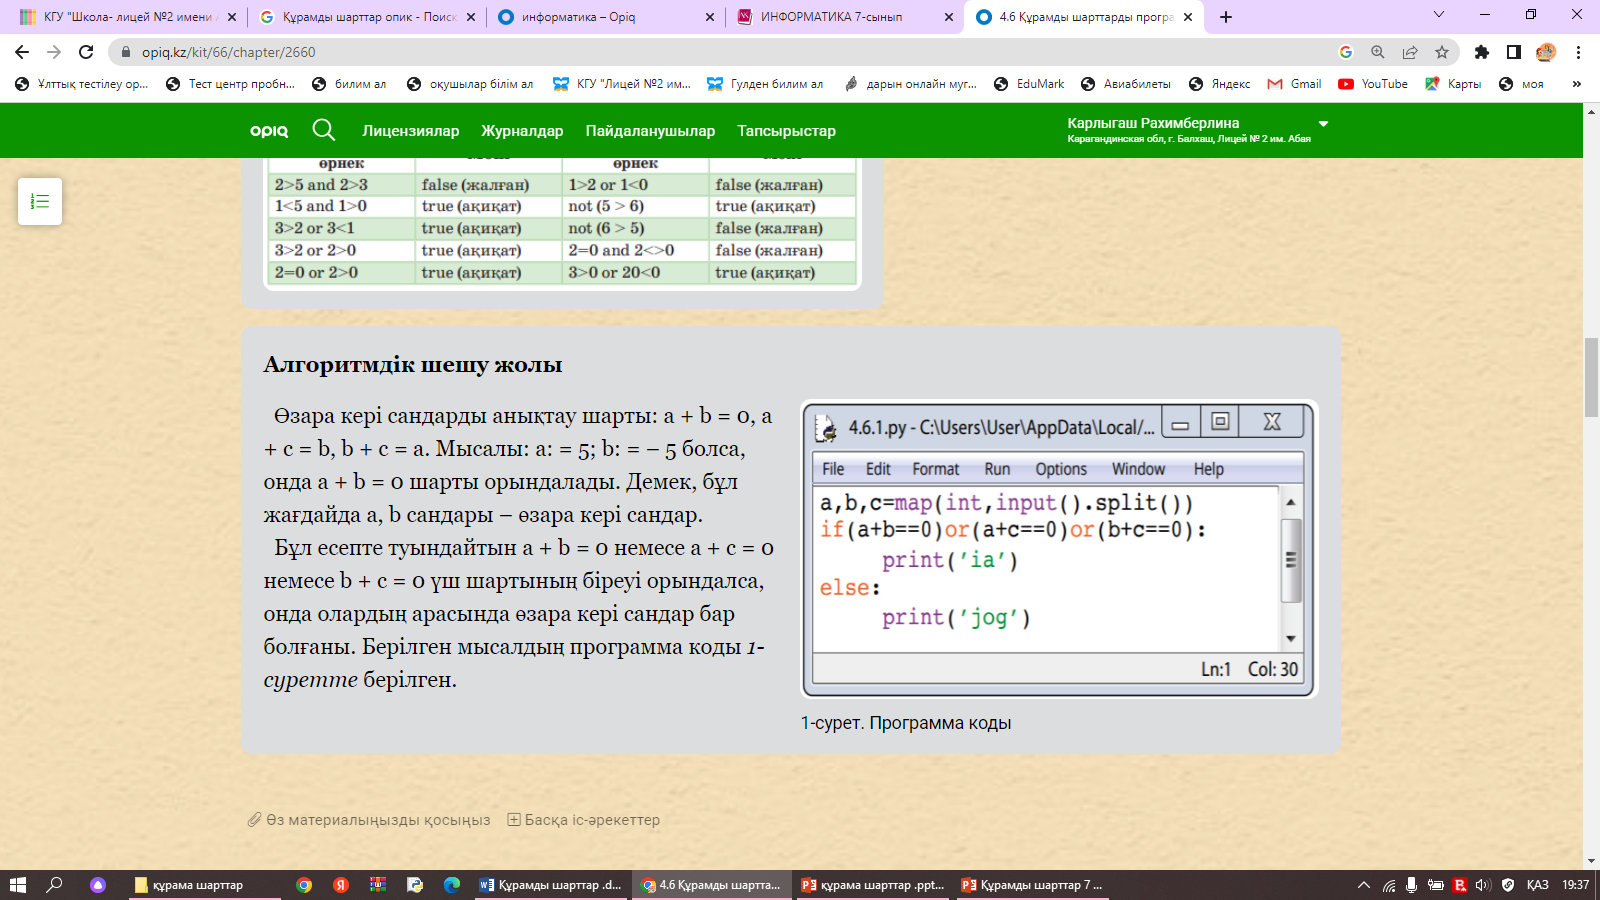
Task: Click the address bar URL field
Action: (700, 52)
